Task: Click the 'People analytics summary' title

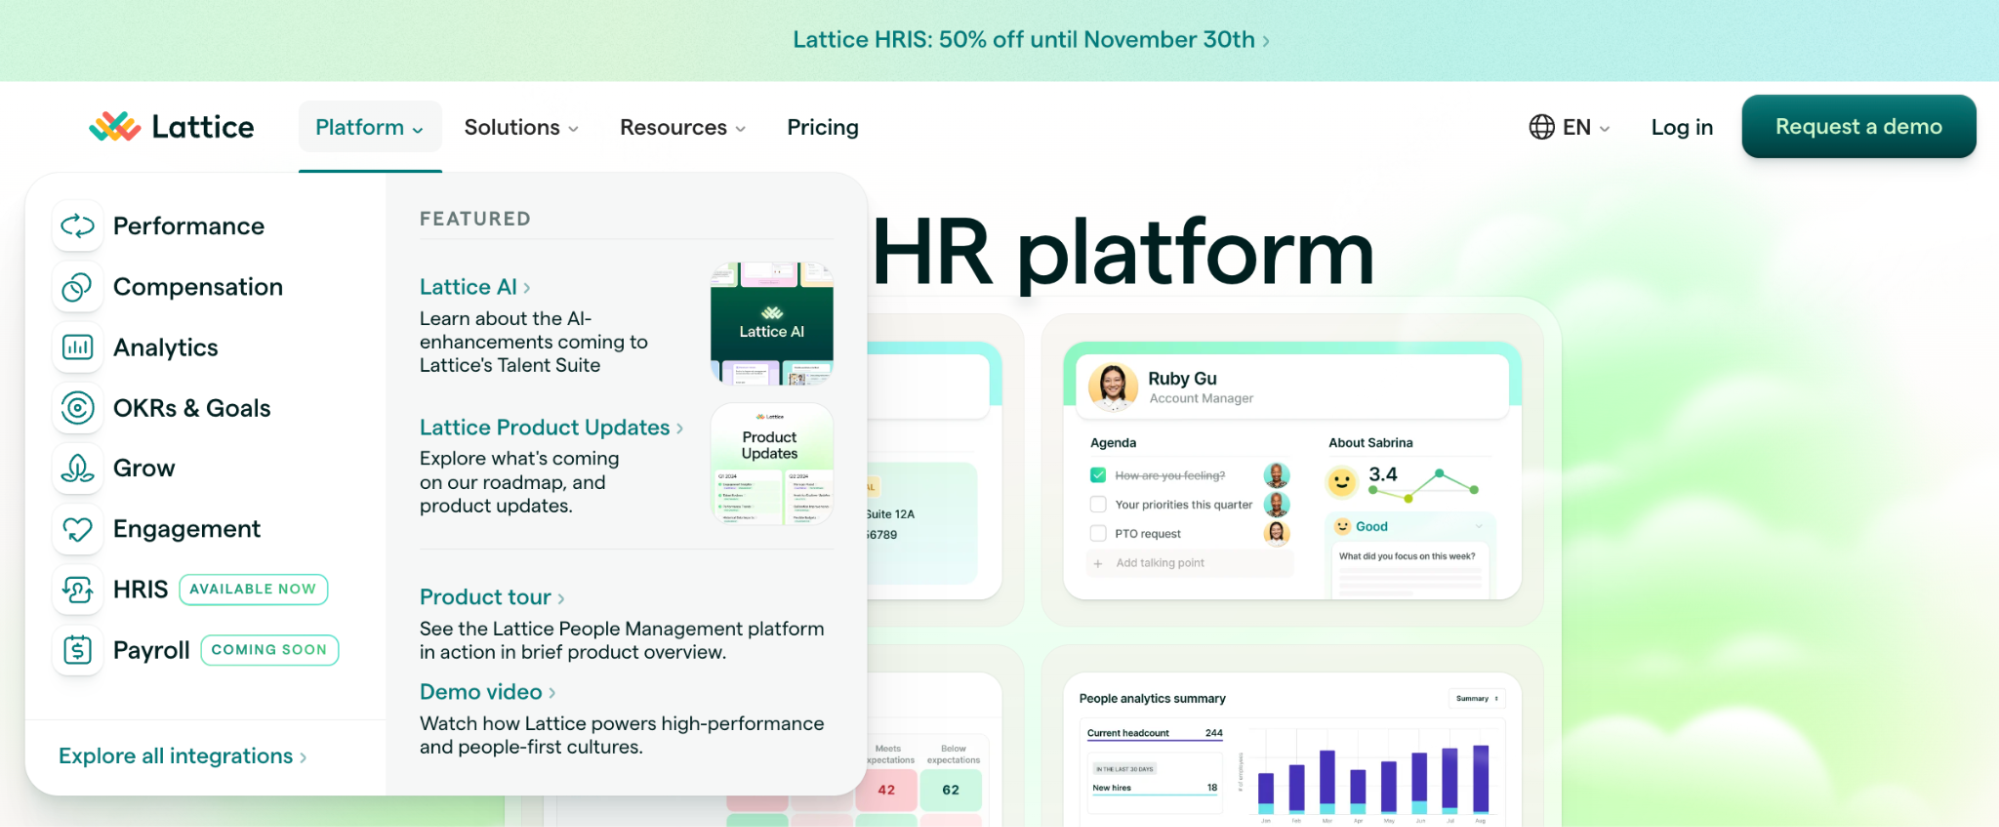Action: (x=1152, y=698)
